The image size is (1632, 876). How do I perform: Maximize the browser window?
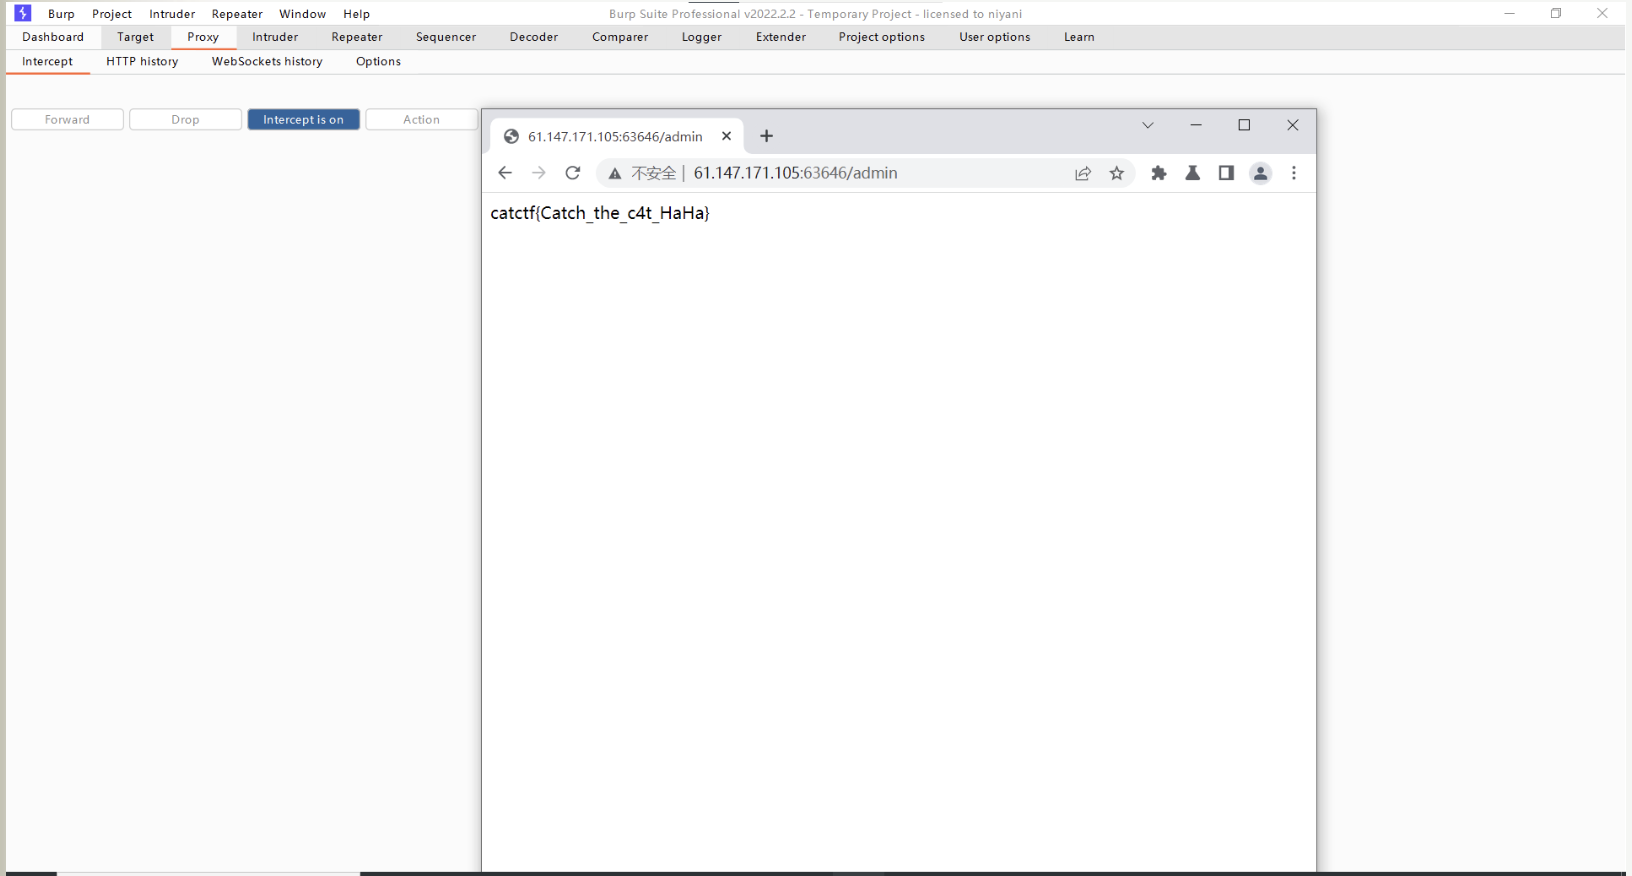coord(1244,125)
